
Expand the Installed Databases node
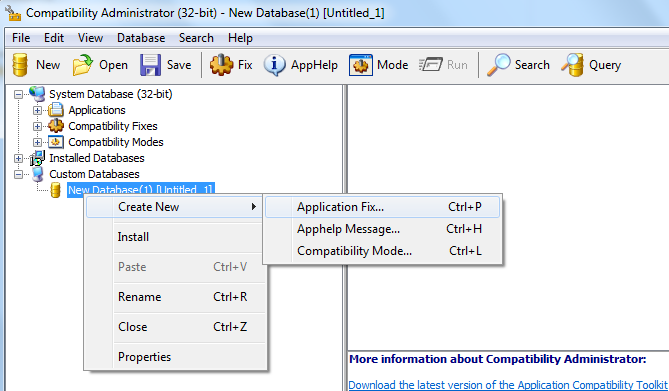click(18, 158)
